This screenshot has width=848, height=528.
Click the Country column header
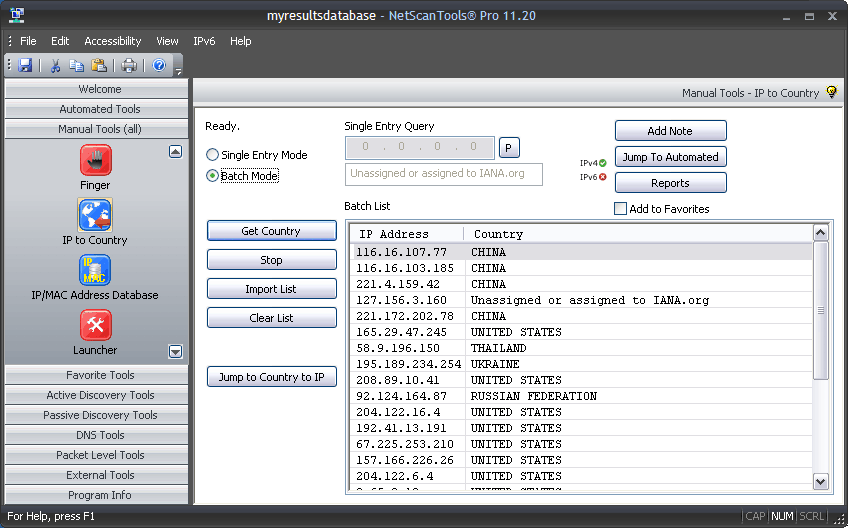638,234
